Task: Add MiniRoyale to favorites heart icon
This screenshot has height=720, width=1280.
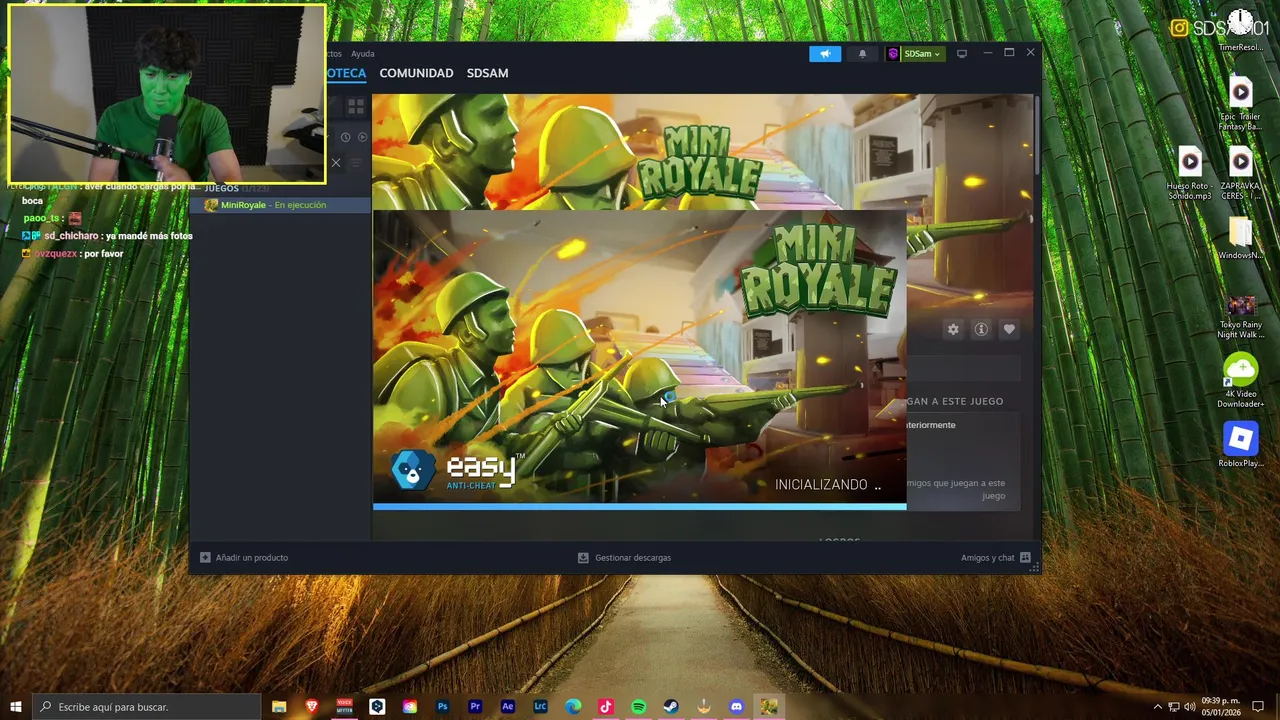Action: coord(1009,329)
